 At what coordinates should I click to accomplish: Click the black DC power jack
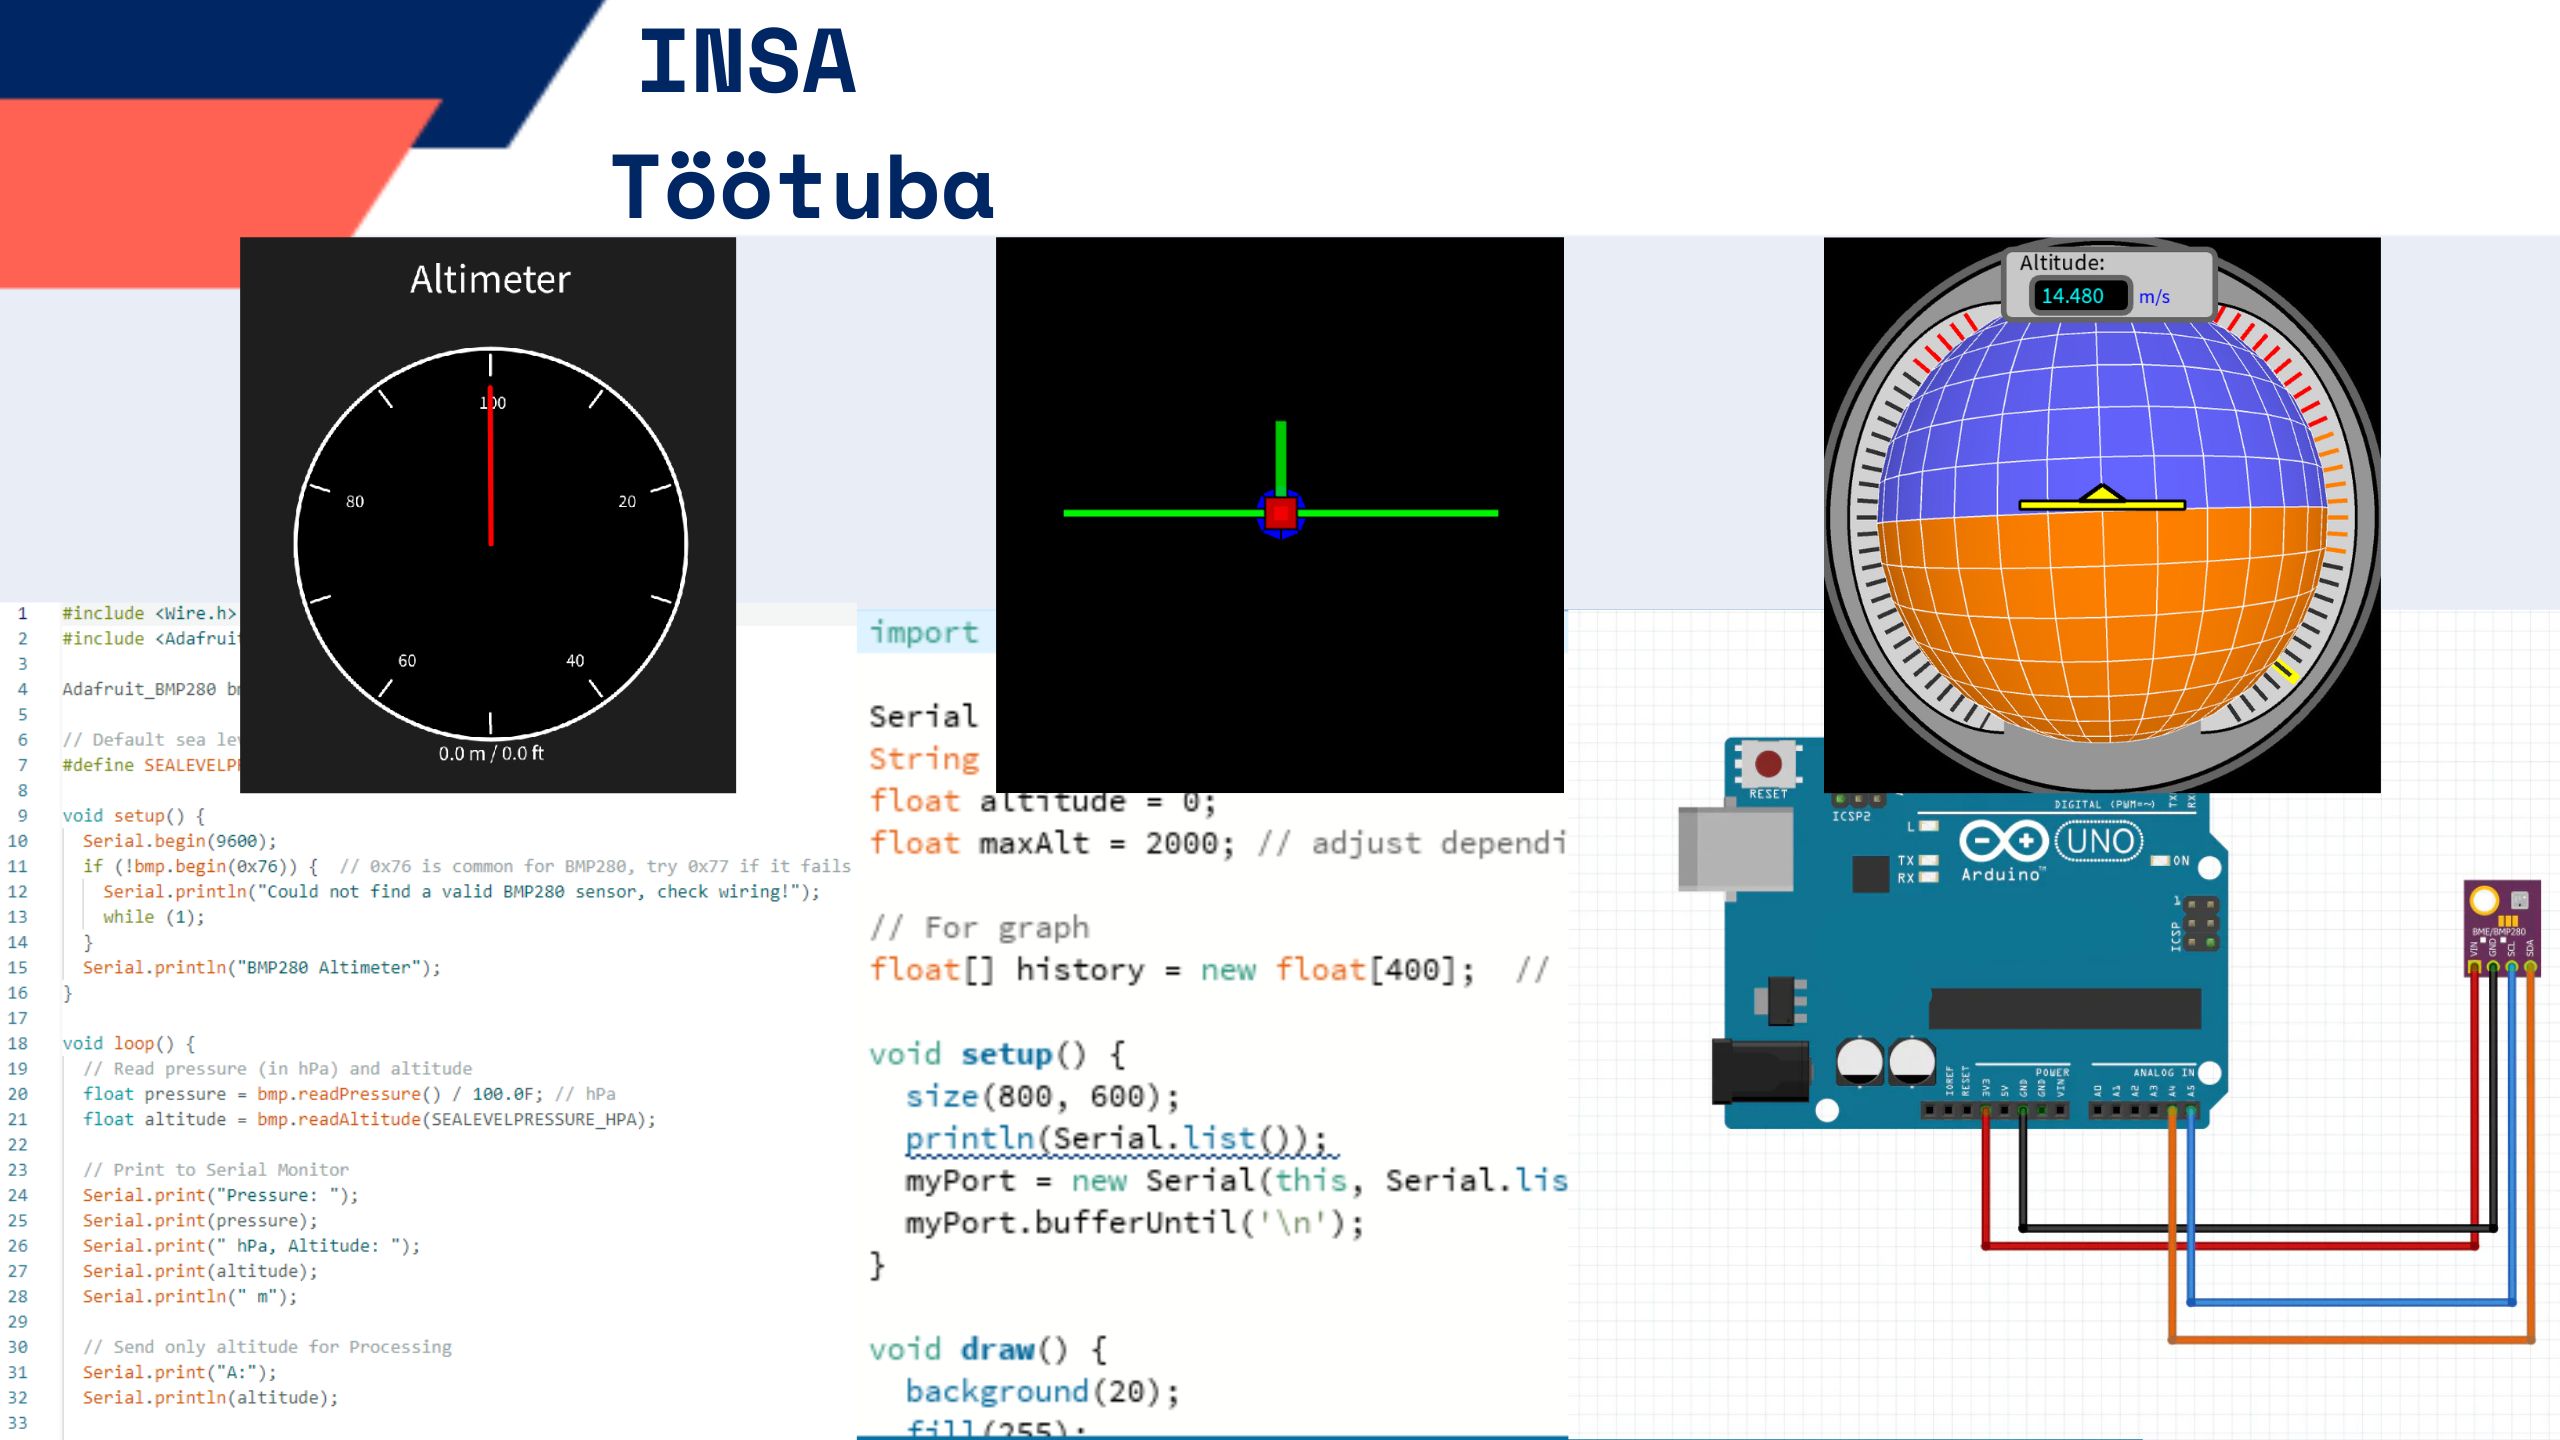1760,1071
